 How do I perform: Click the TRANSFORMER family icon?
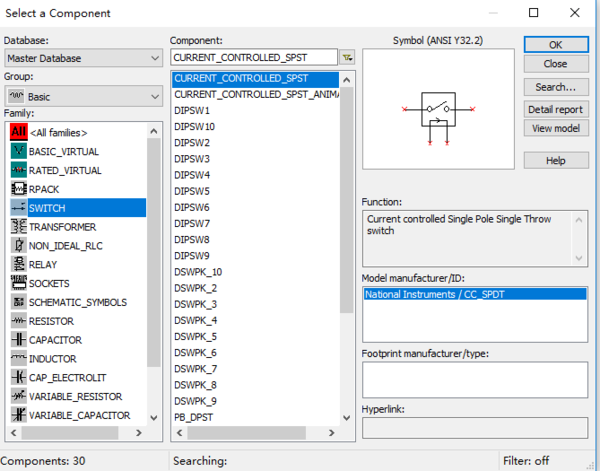[18, 227]
